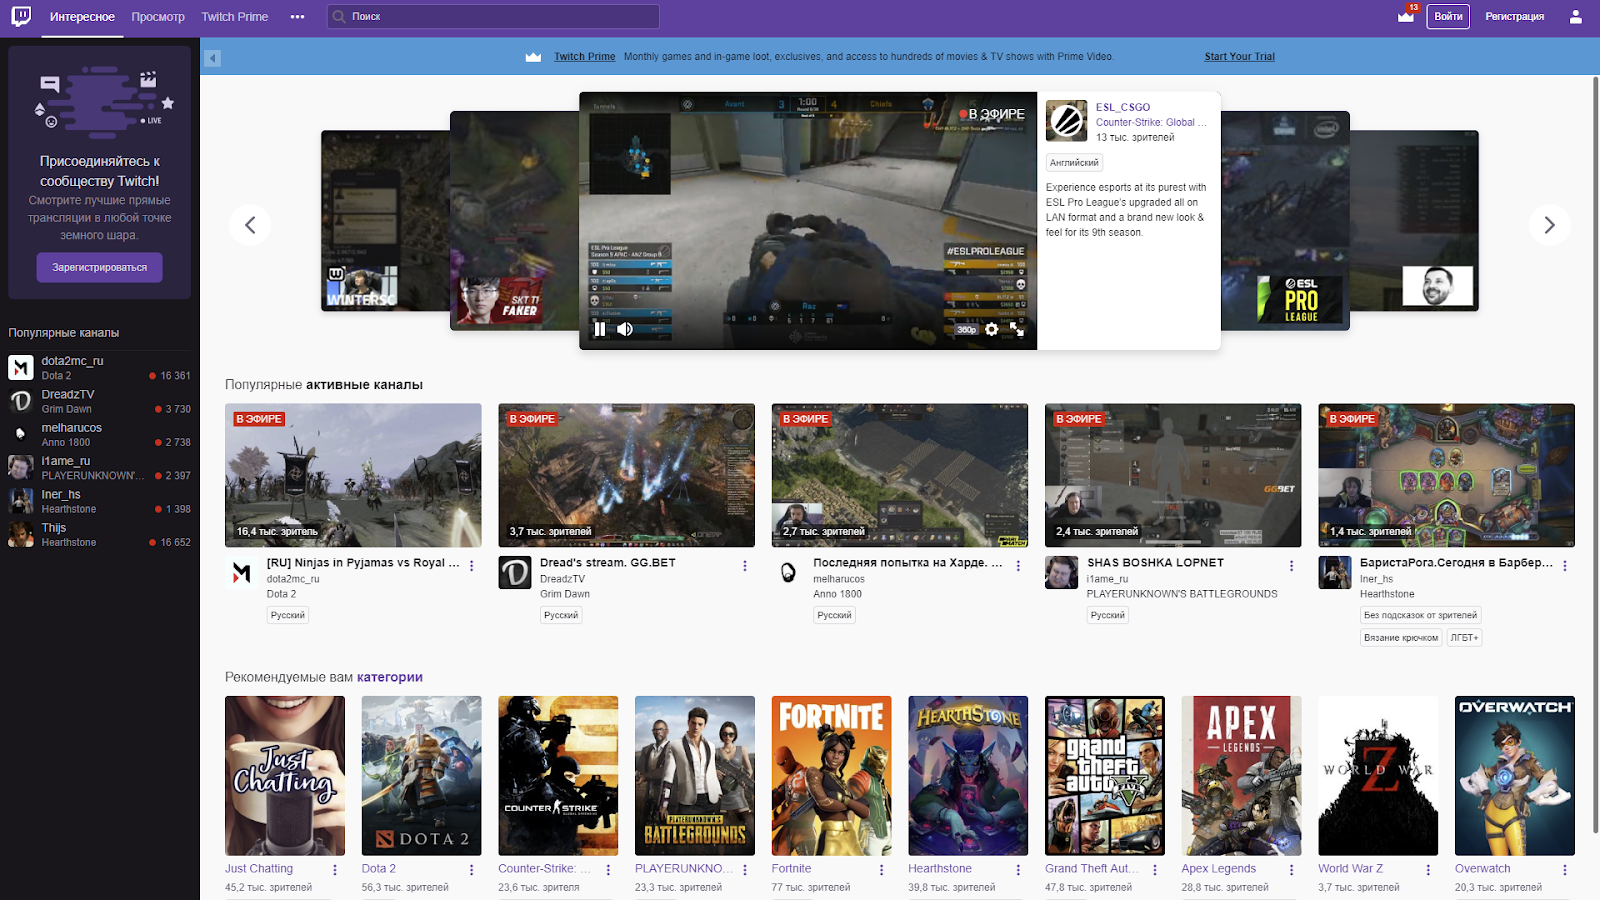
Task: Open the Twitch Prime nav tab
Action: 235,17
